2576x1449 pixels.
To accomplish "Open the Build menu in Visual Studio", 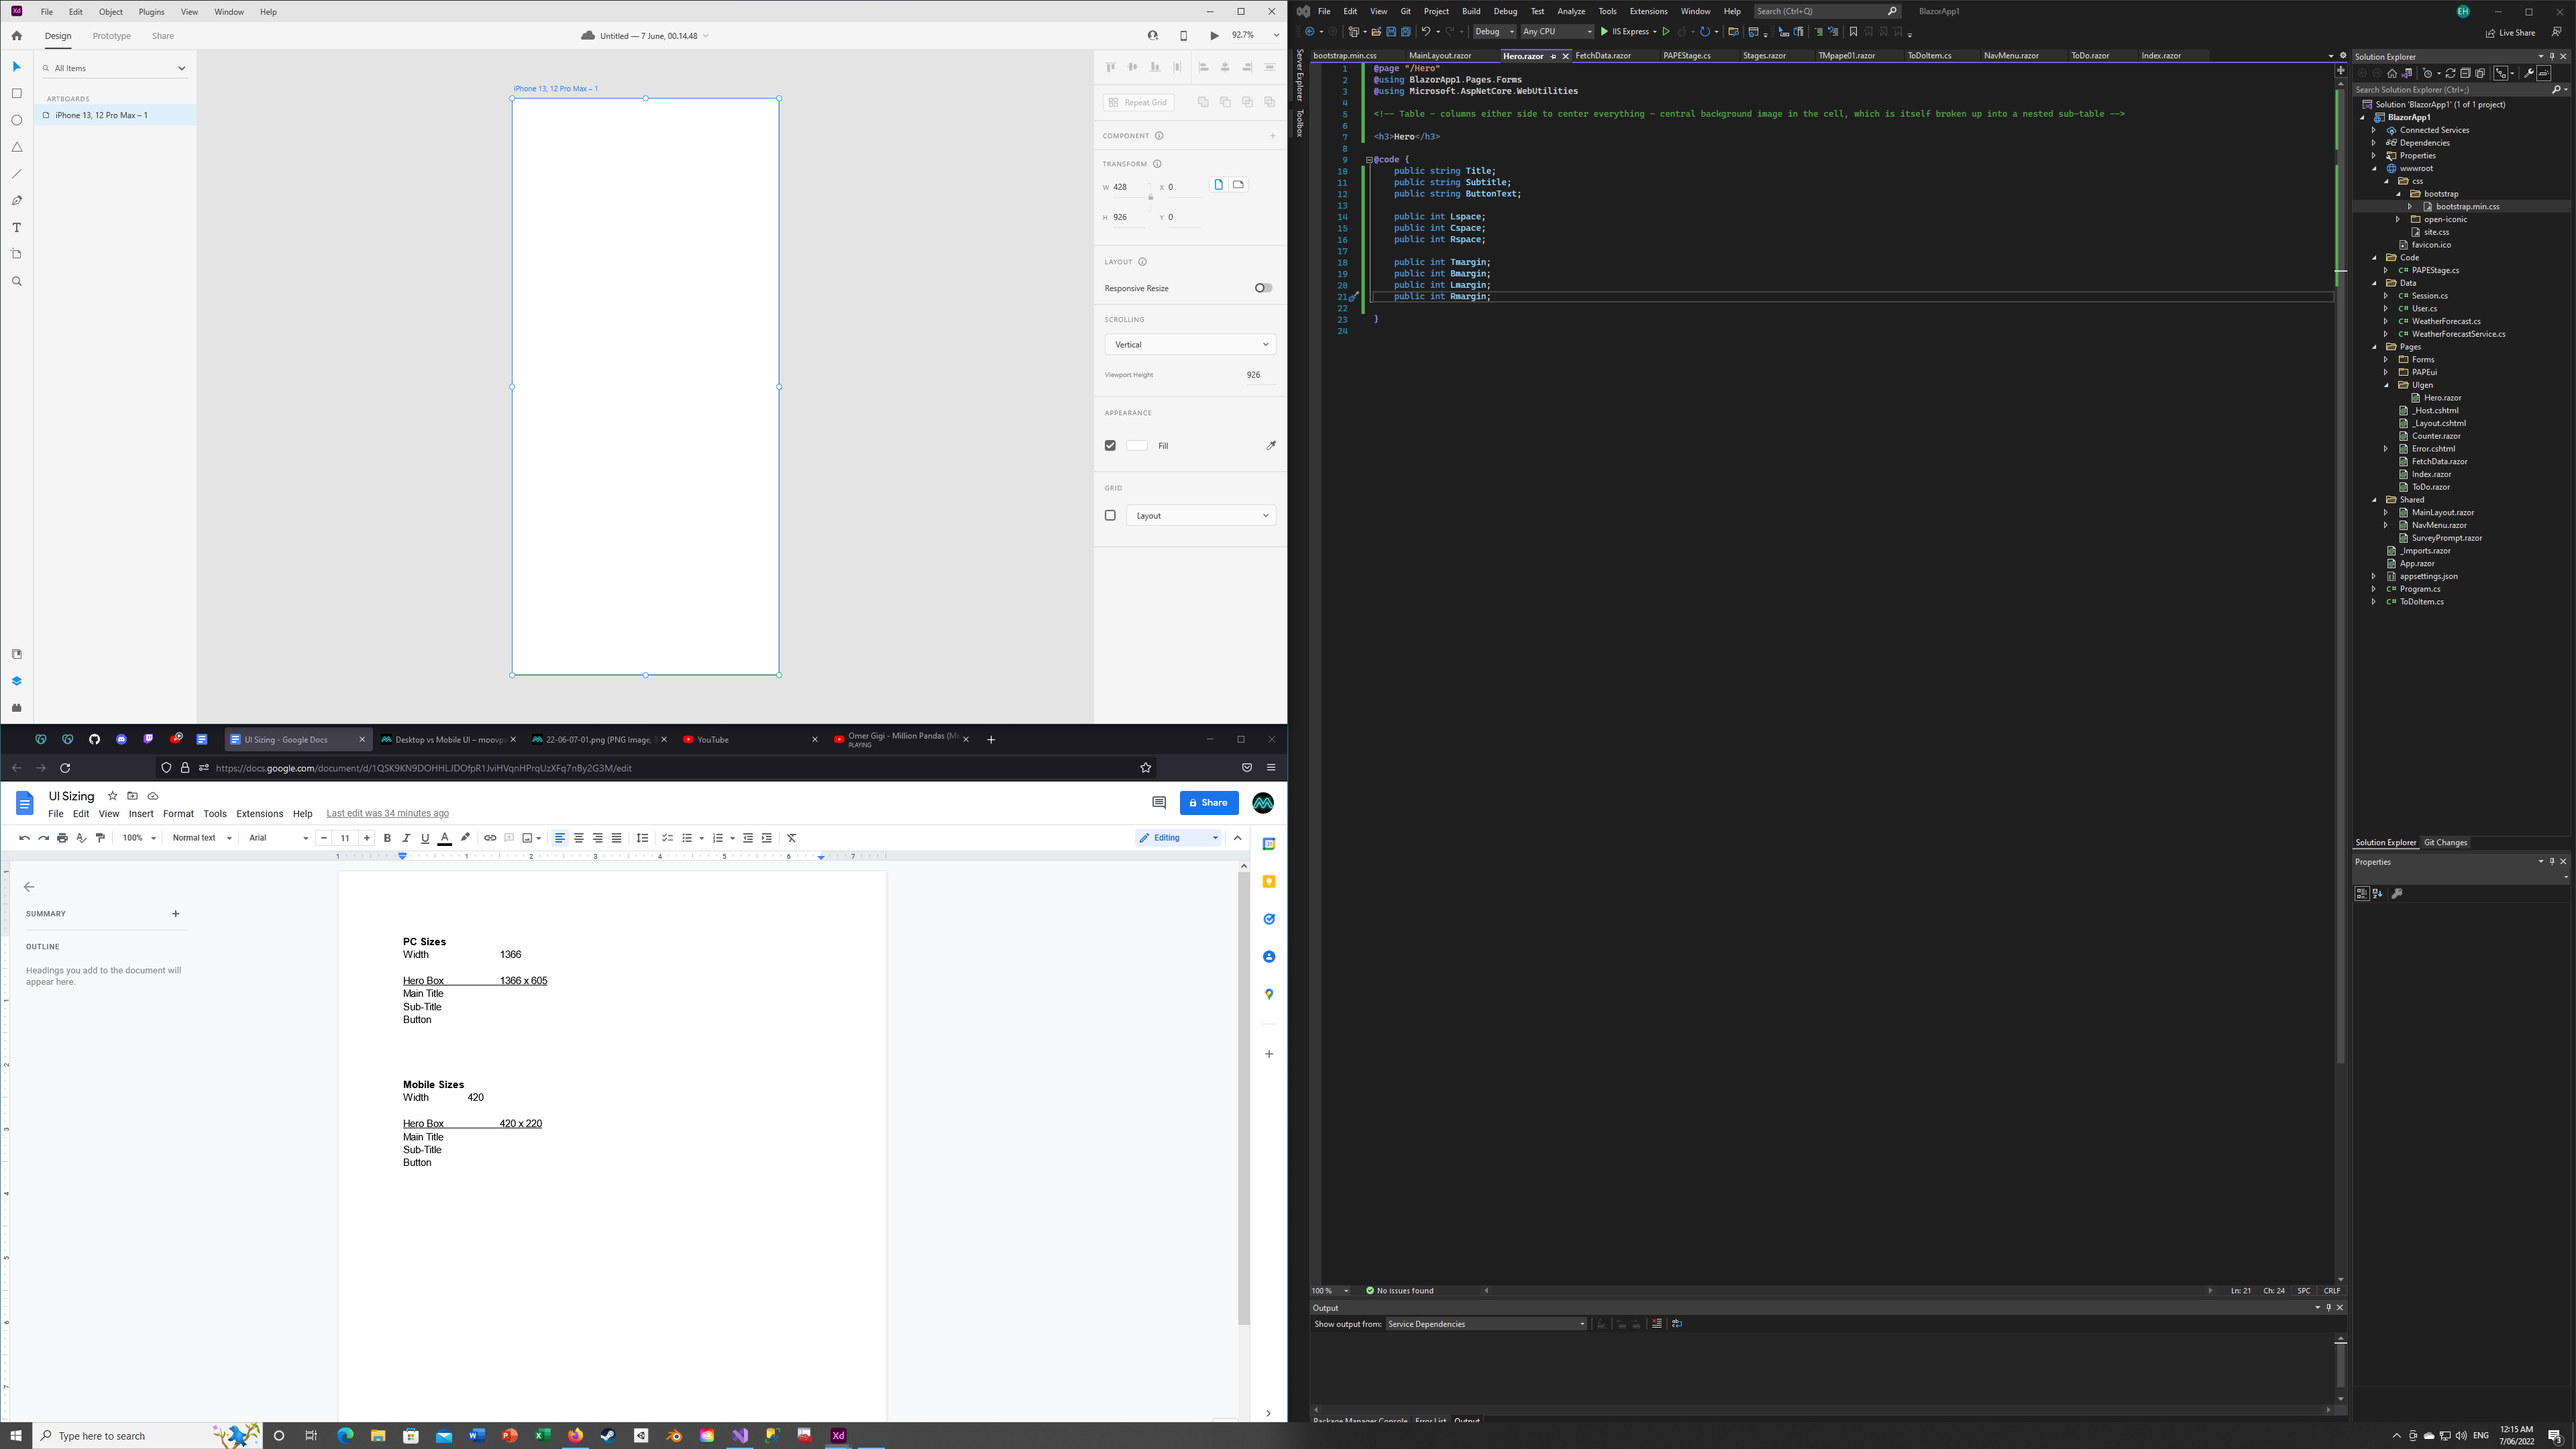I will [1471, 11].
